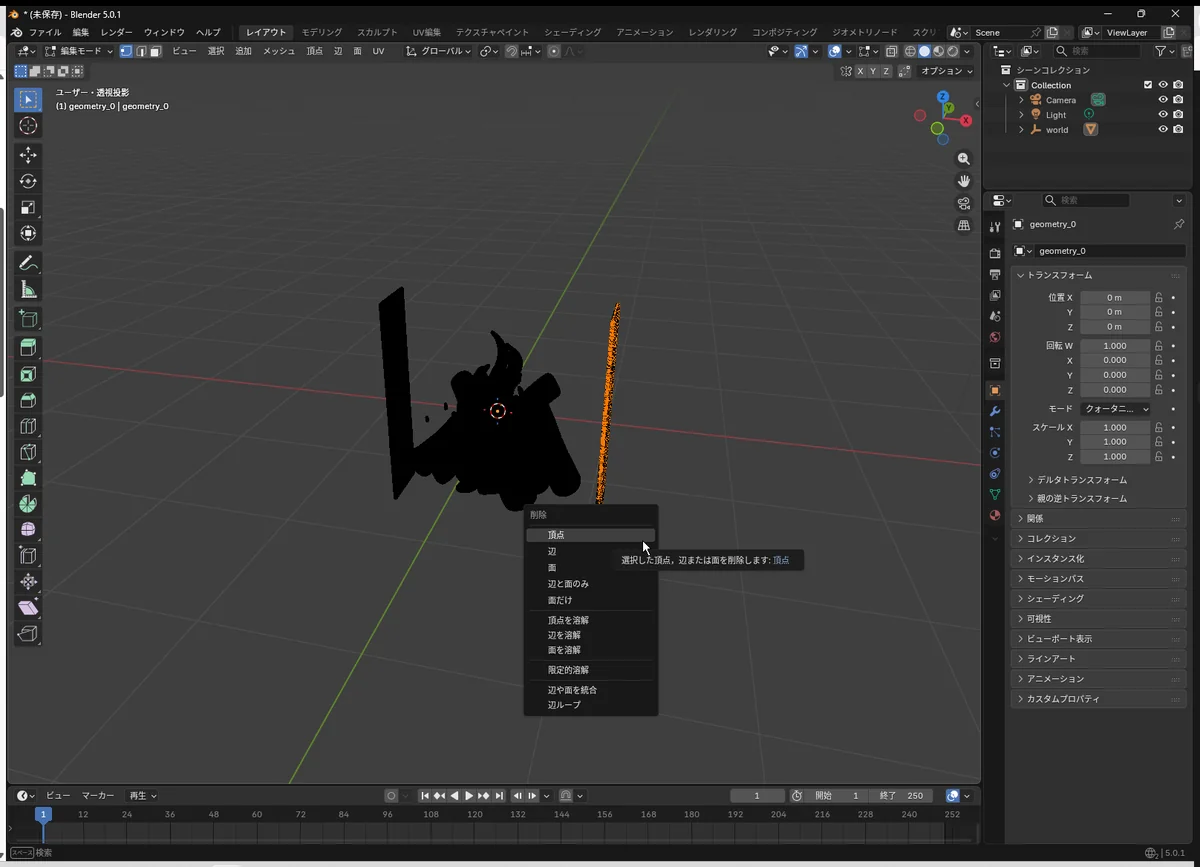Hide the Camera object with eye icon

pyautogui.click(x=1163, y=100)
